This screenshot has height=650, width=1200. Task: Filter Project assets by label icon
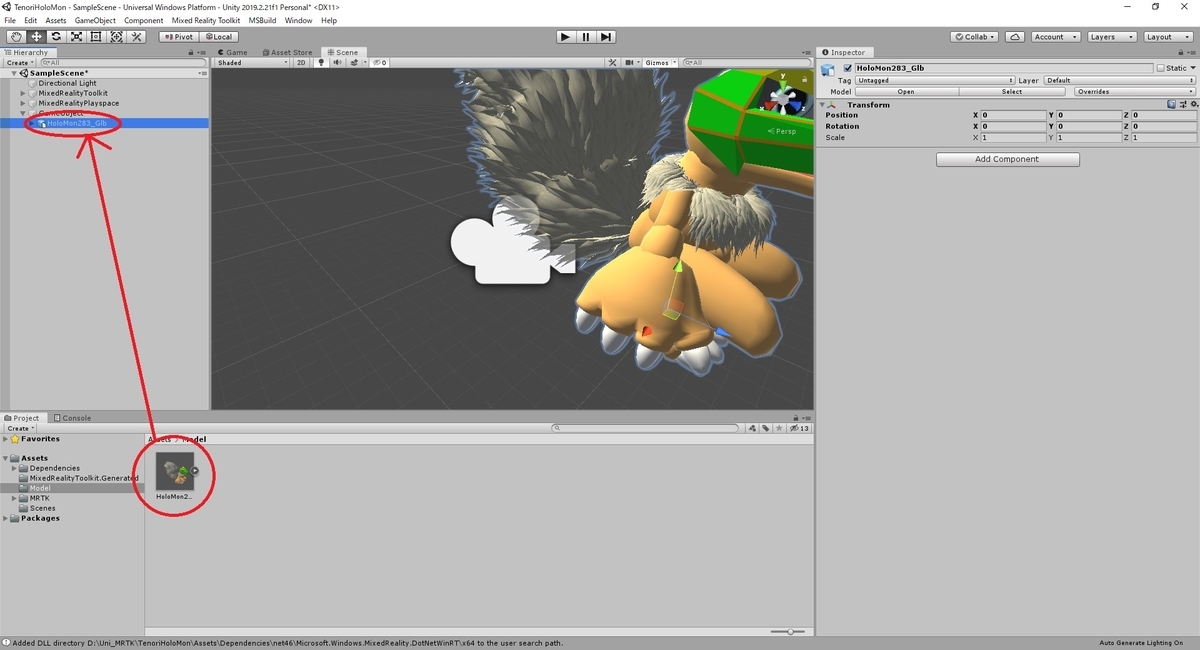(766, 428)
